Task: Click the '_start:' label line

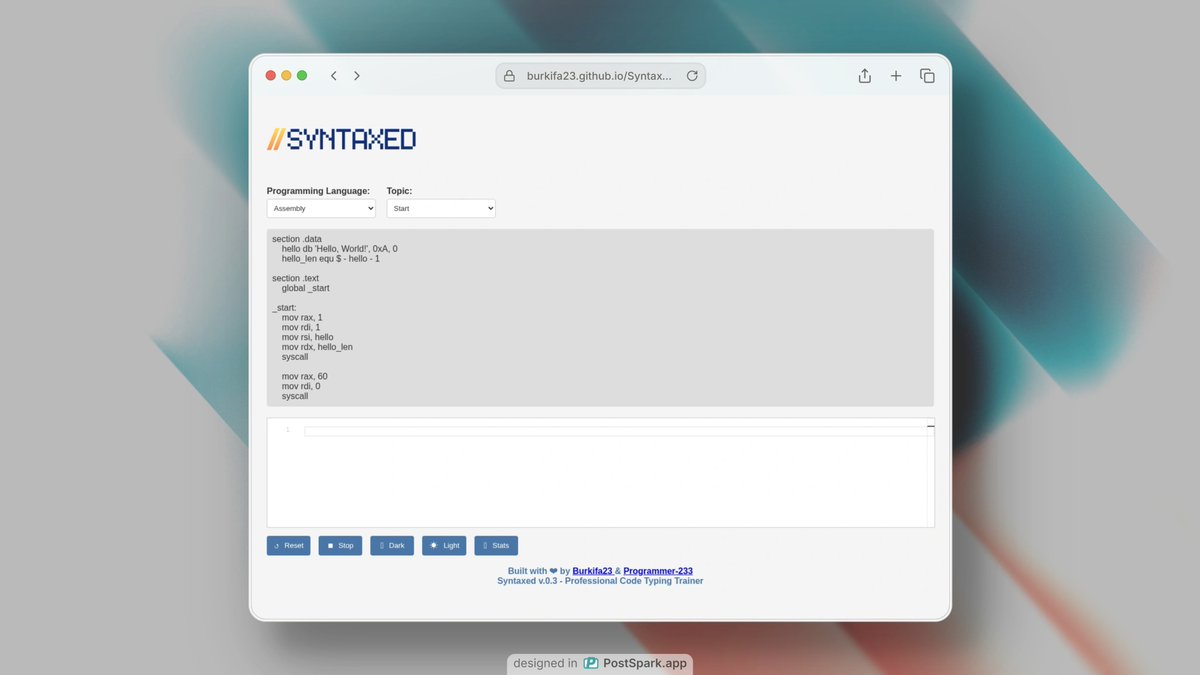Action: coord(284,307)
